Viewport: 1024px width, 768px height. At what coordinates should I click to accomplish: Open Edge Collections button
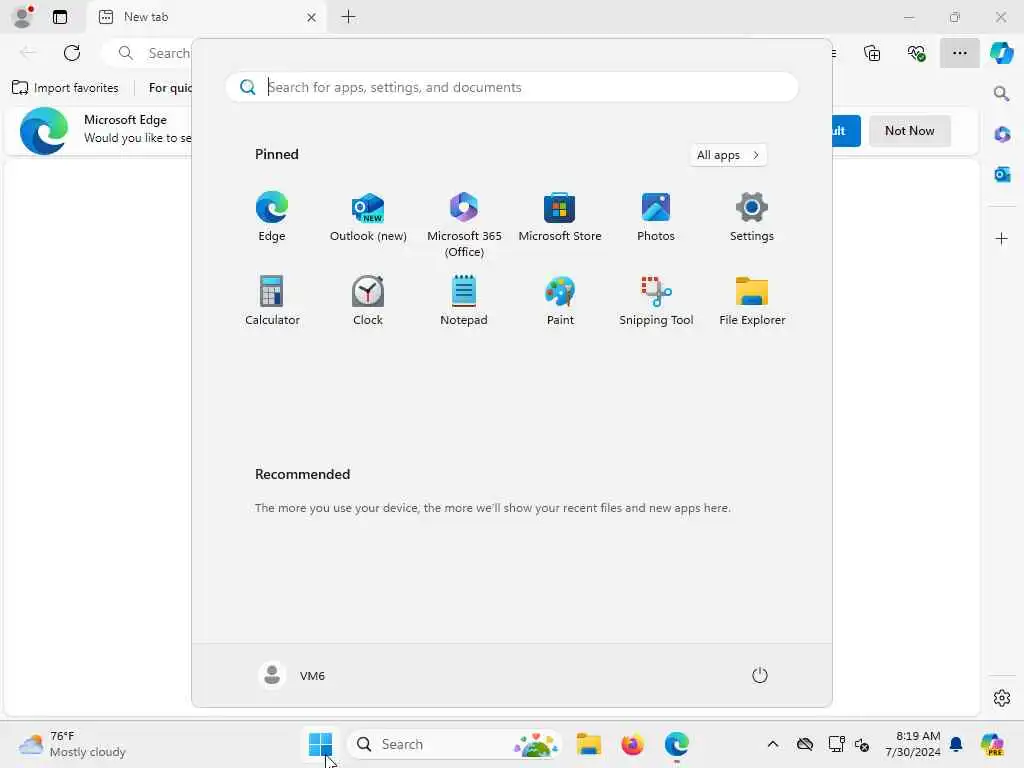(x=872, y=53)
